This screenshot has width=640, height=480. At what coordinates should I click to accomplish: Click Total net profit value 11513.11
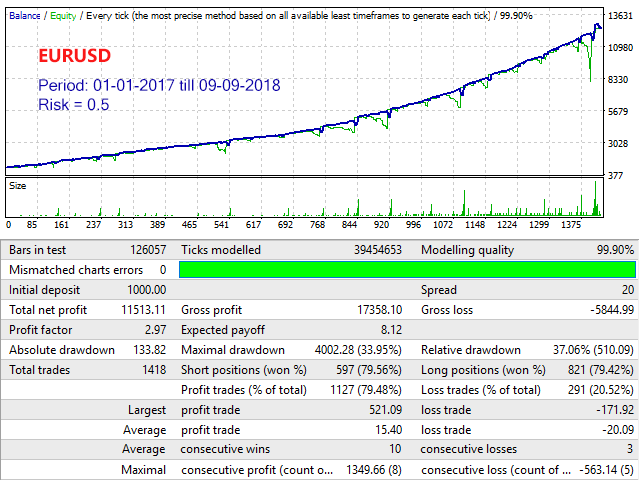[x=143, y=310]
